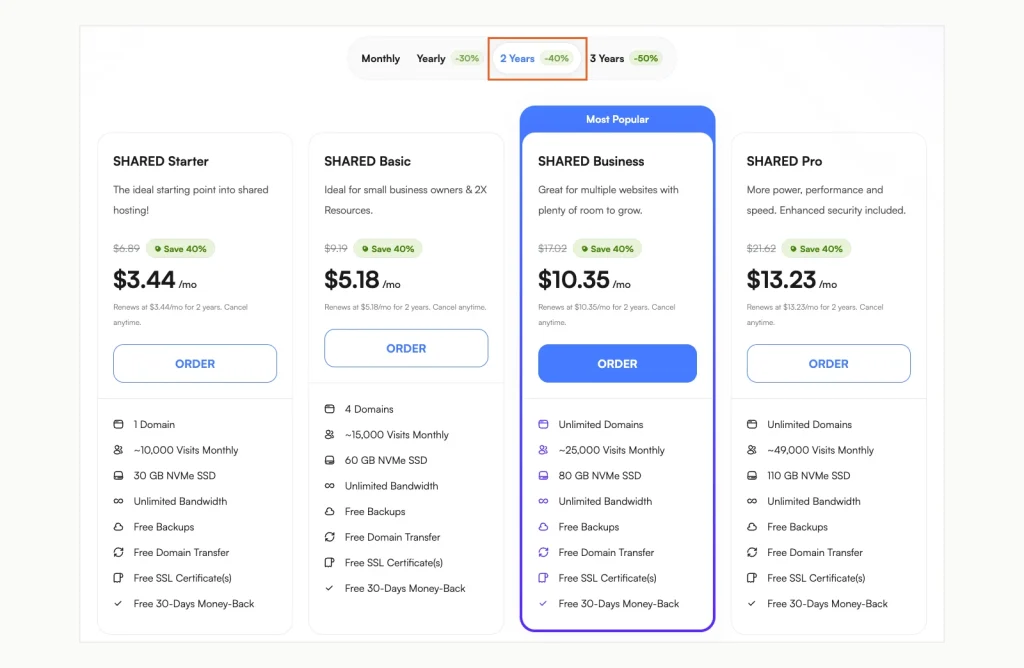Click the Save 40% badge under SHARED Pro
The width and height of the screenshot is (1024, 668).
816,249
